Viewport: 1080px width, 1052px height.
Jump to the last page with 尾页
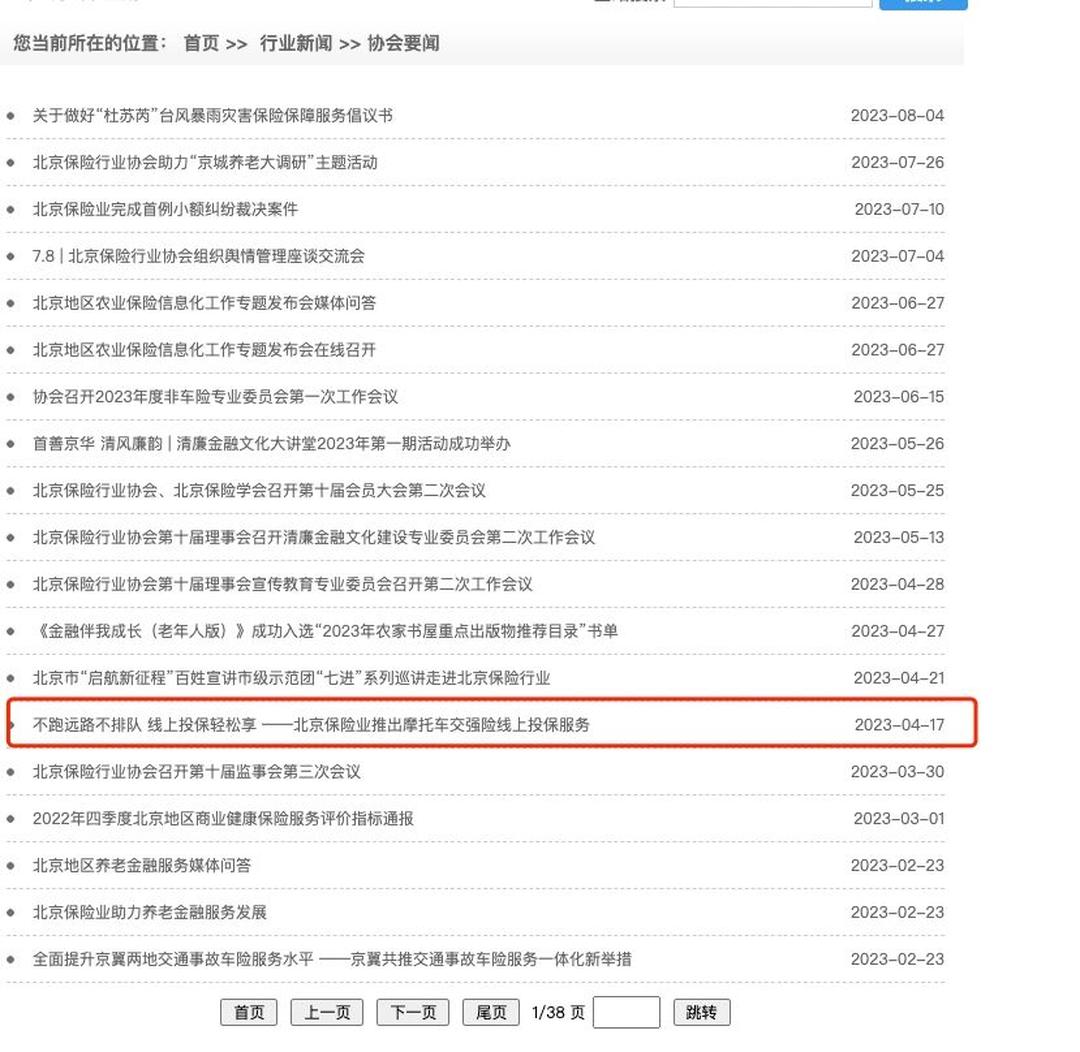click(491, 1012)
